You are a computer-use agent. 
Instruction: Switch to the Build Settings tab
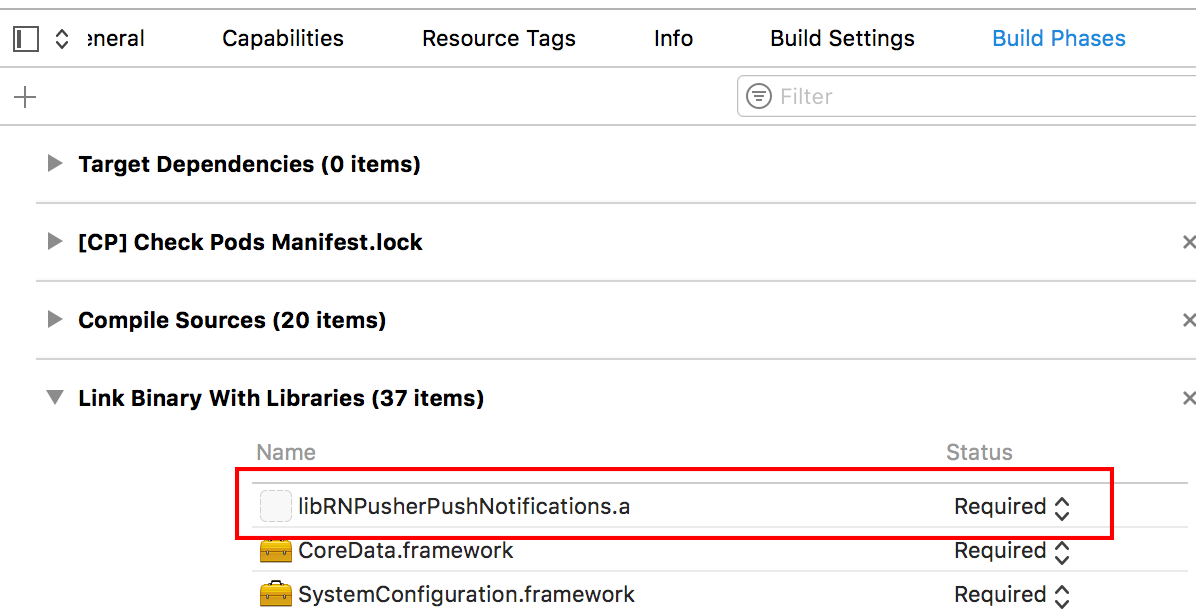(x=842, y=38)
